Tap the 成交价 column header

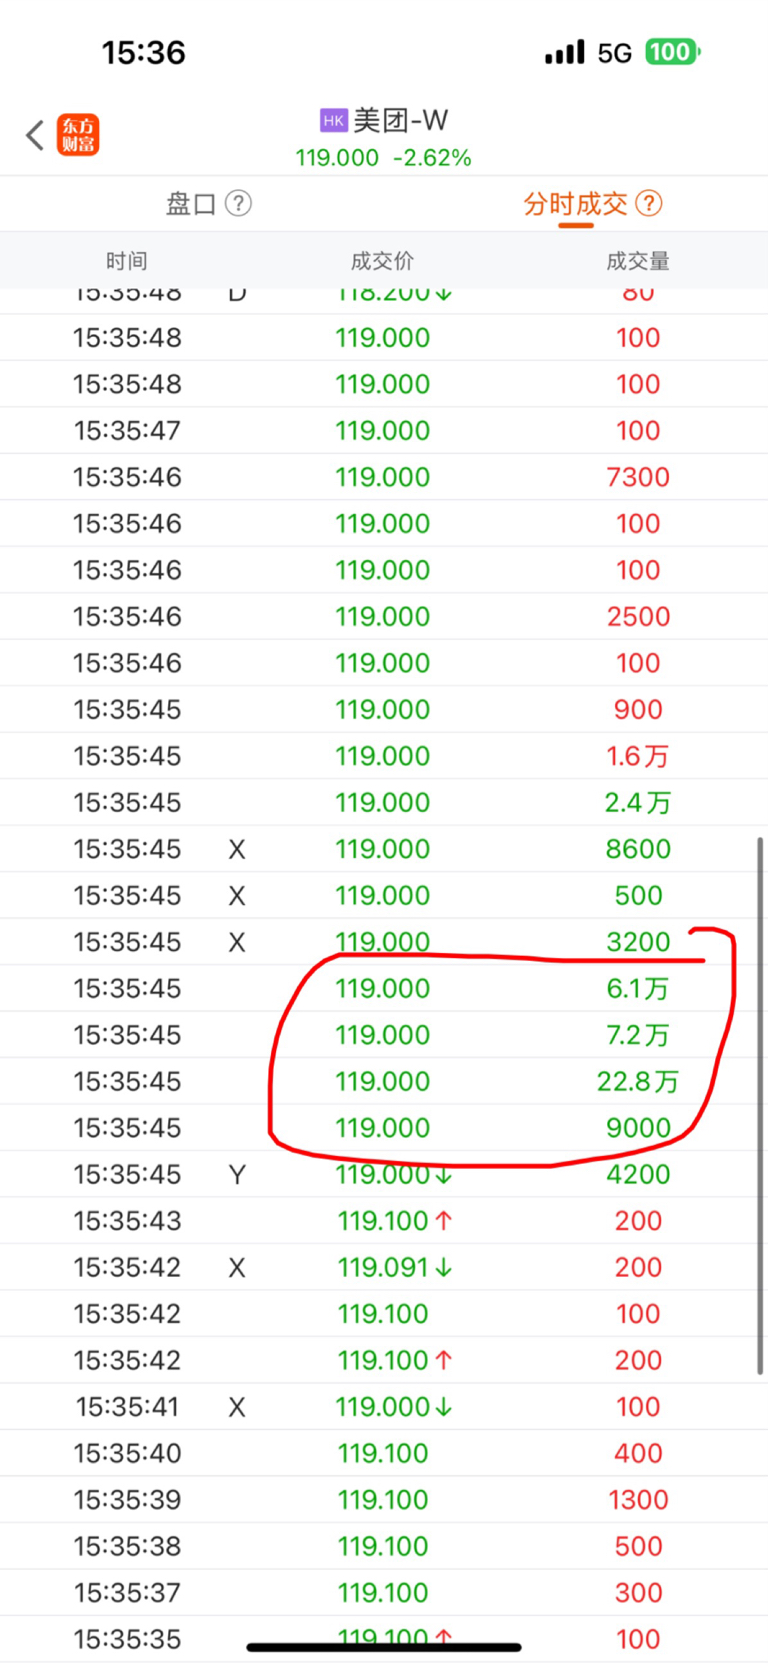(x=382, y=261)
